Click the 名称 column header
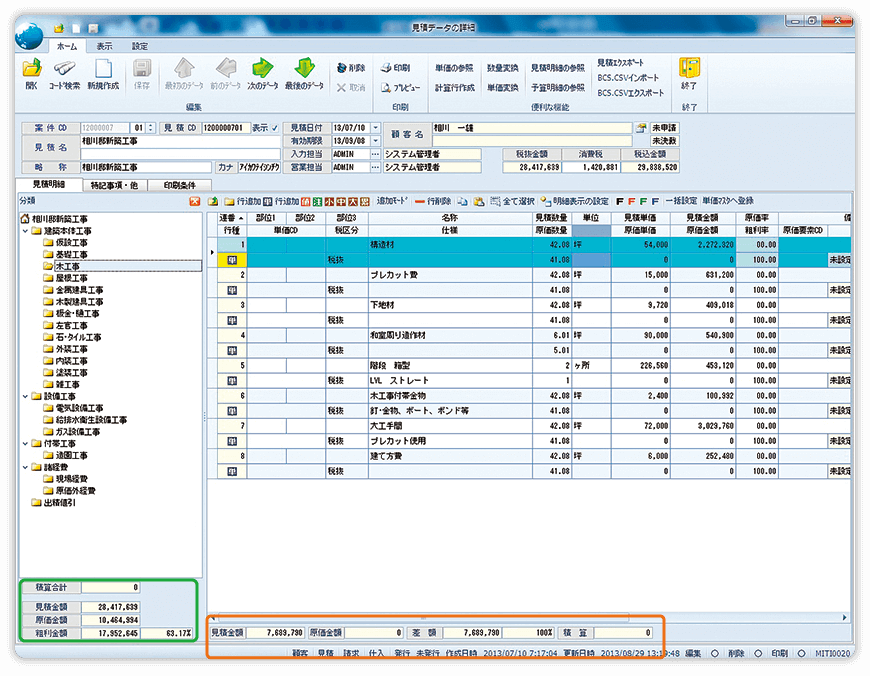The width and height of the screenshot is (870, 676). [449, 218]
